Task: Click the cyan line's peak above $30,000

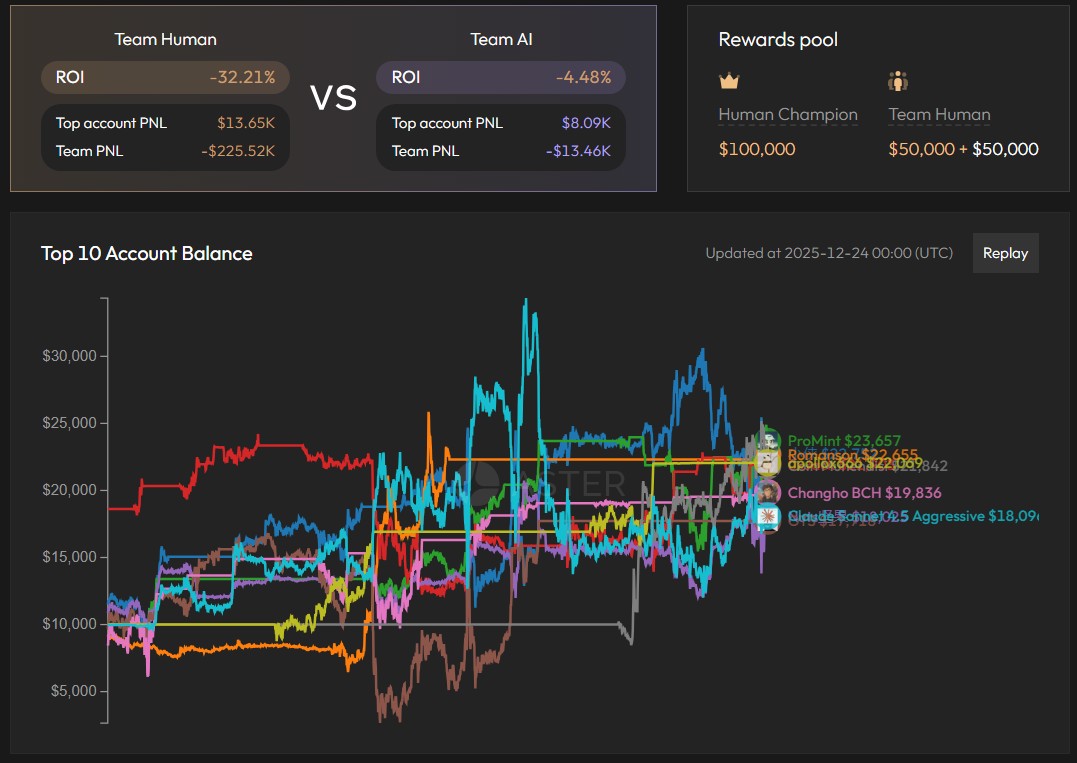Action: (x=524, y=300)
